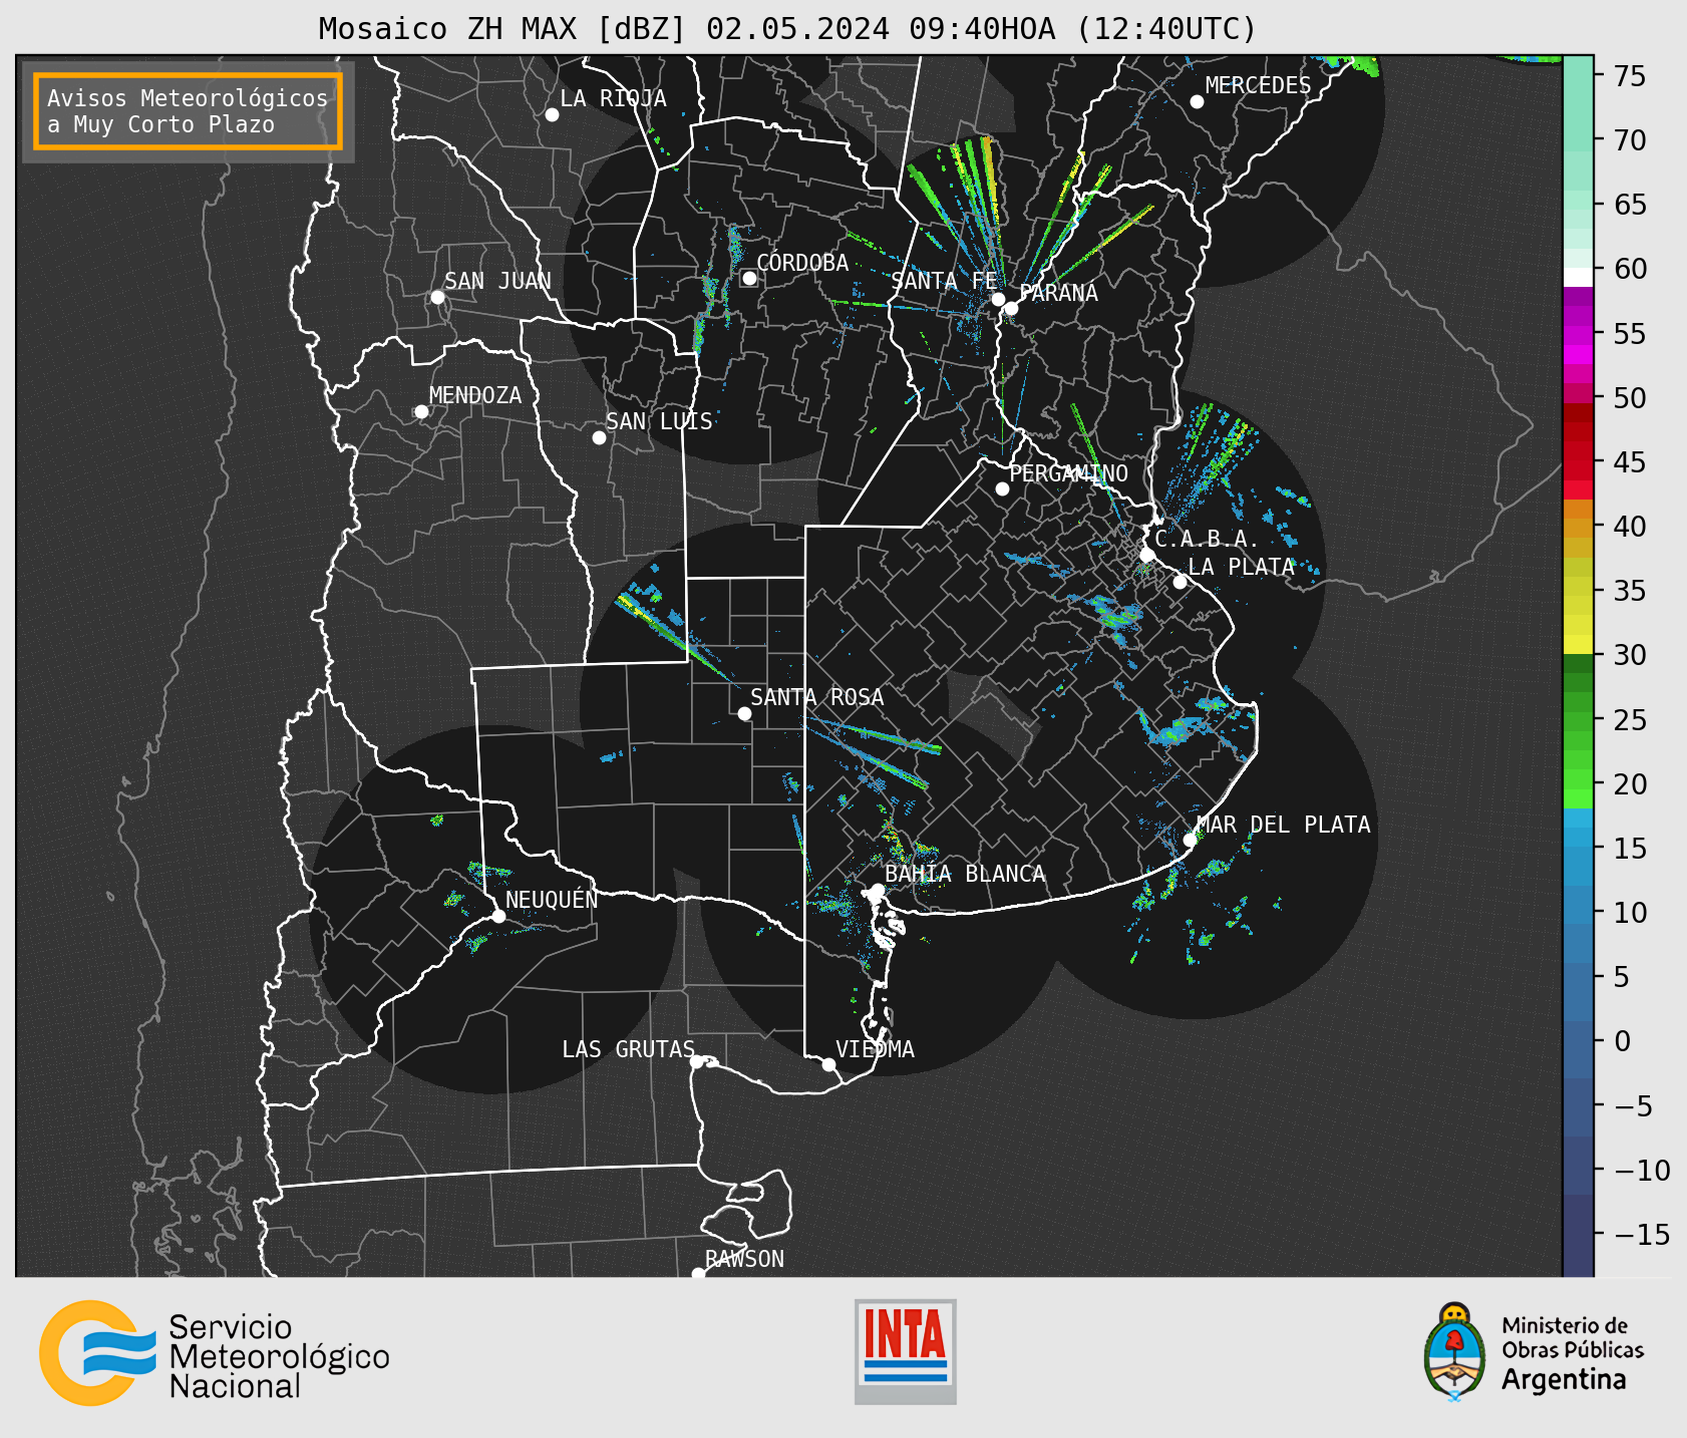Click the LA PLATA city label
The width and height of the screenshot is (1687, 1438).
click(1241, 567)
